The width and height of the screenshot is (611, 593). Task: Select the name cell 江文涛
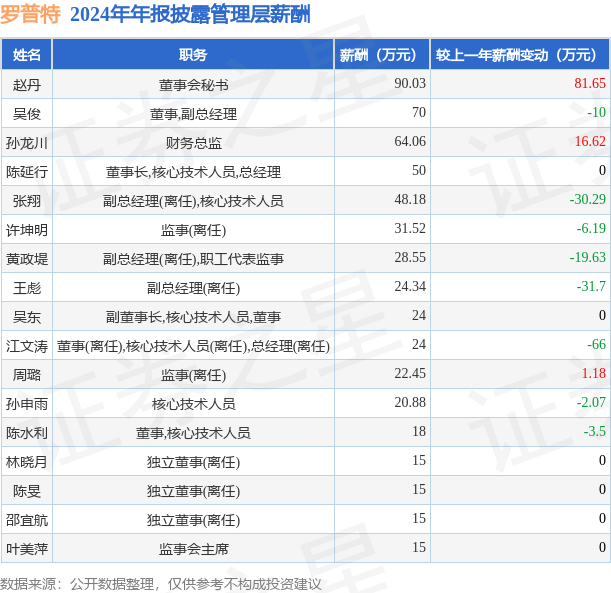pyautogui.click(x=26, y=346)
